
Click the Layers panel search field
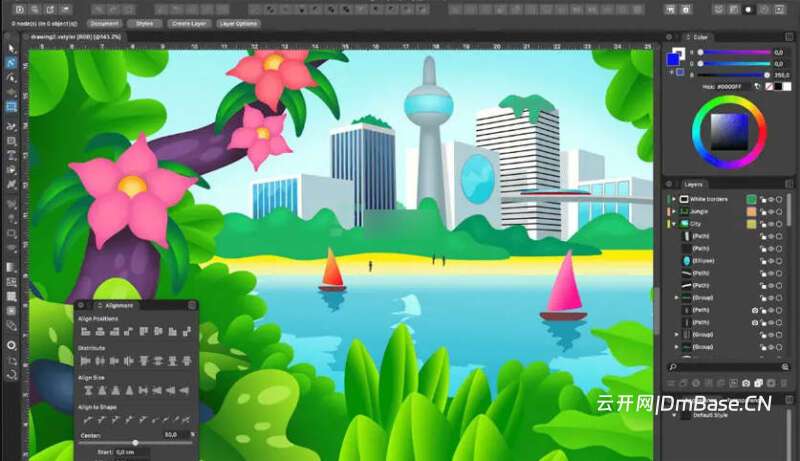(729, 367)
